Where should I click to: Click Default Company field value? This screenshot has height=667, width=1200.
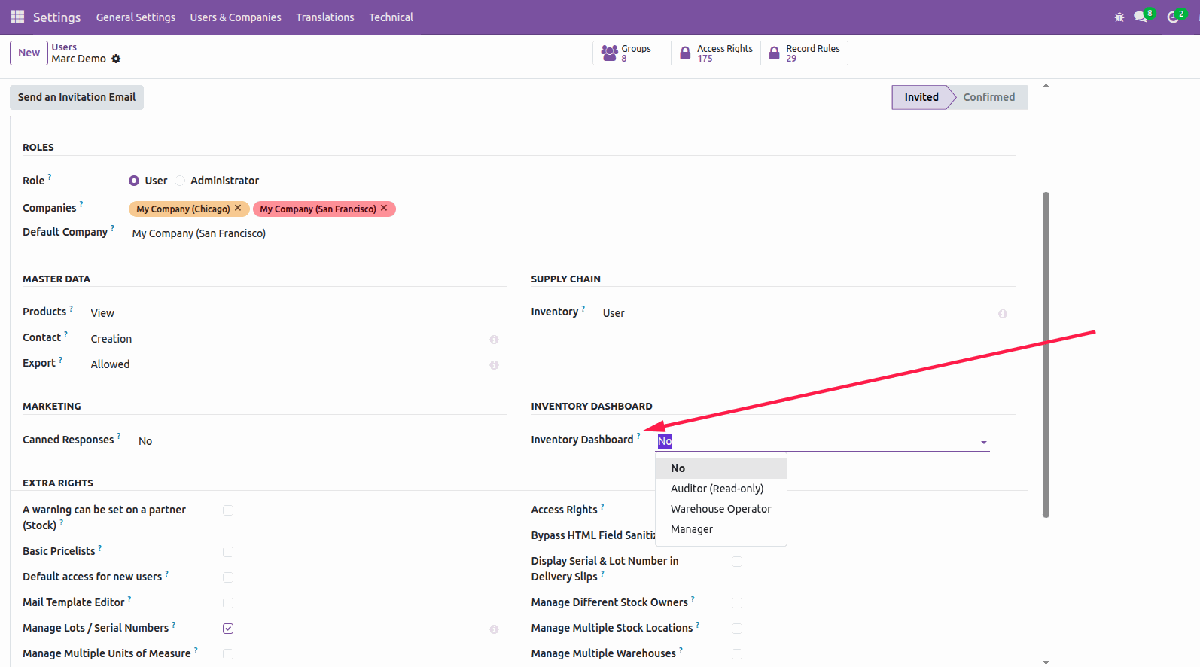(199, 233)
